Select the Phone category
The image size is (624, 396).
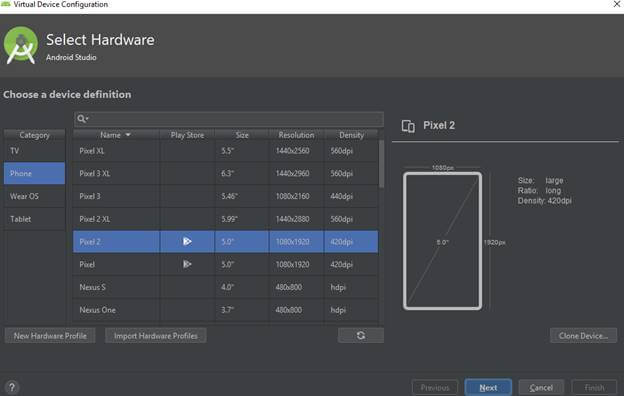click(34, 173)
